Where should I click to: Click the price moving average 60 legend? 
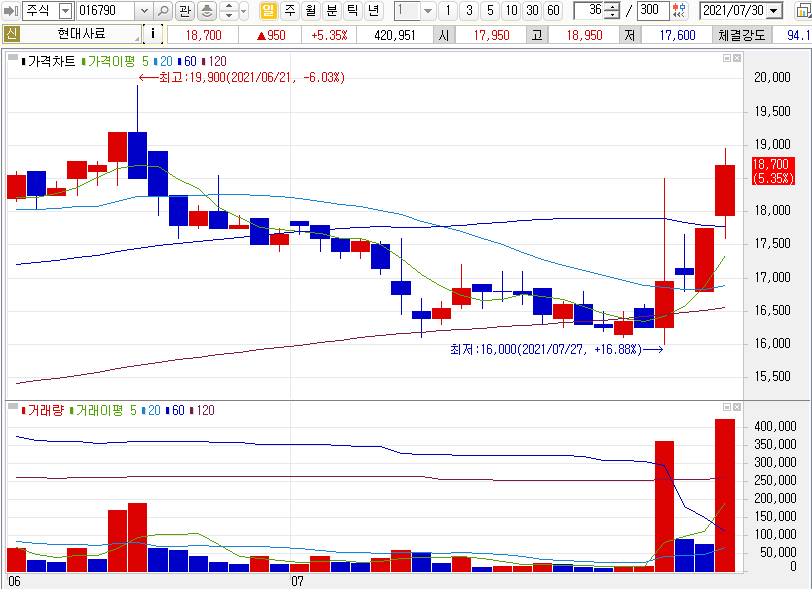coord(187,62)
